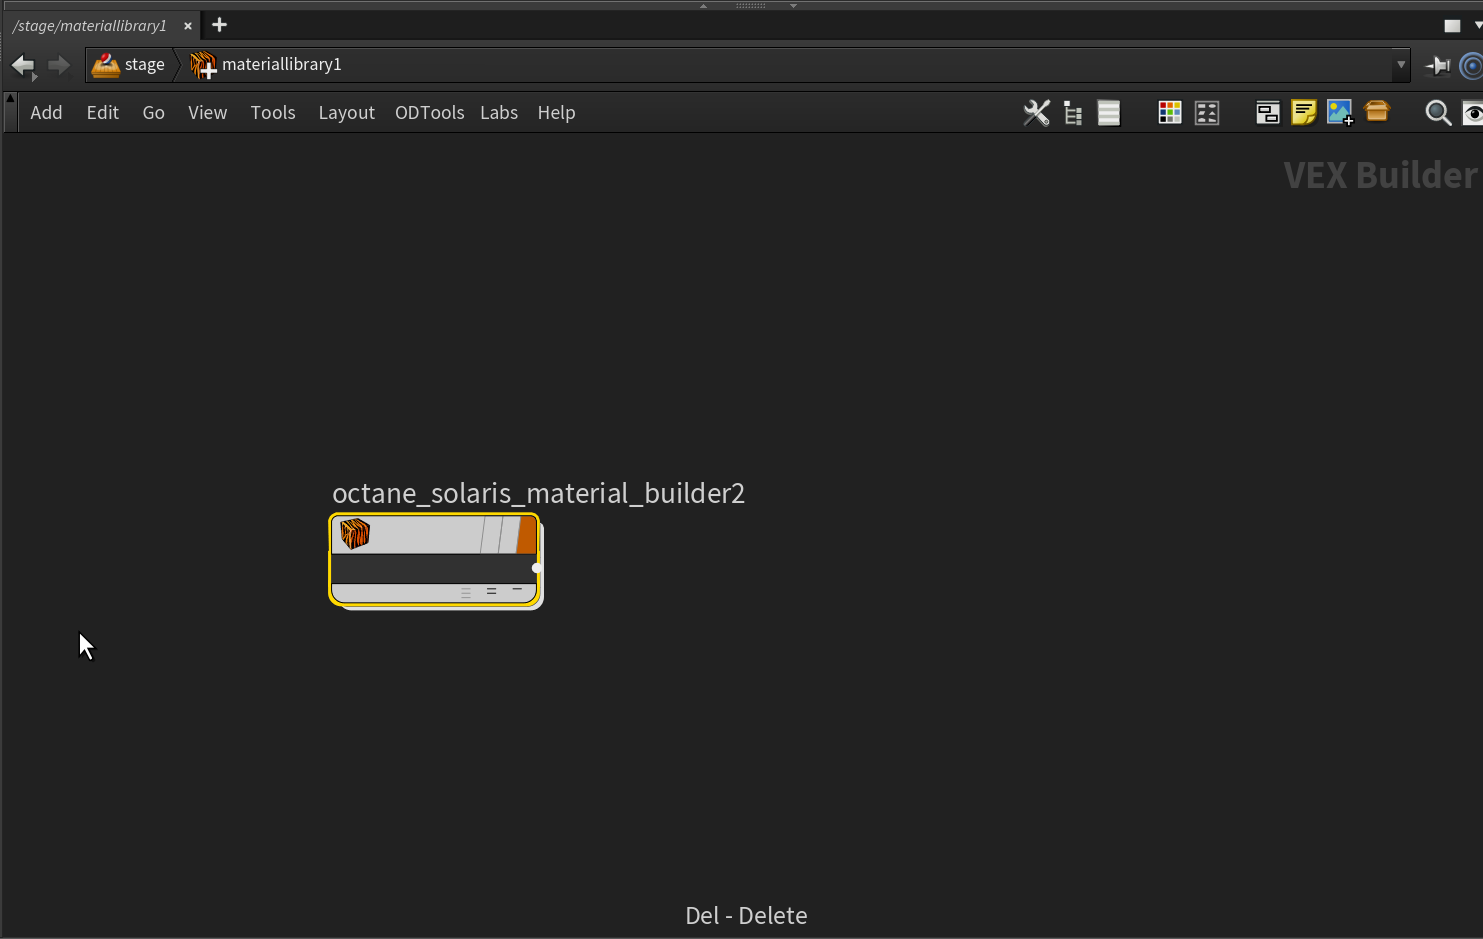Open the Help menu

(557, 113)
